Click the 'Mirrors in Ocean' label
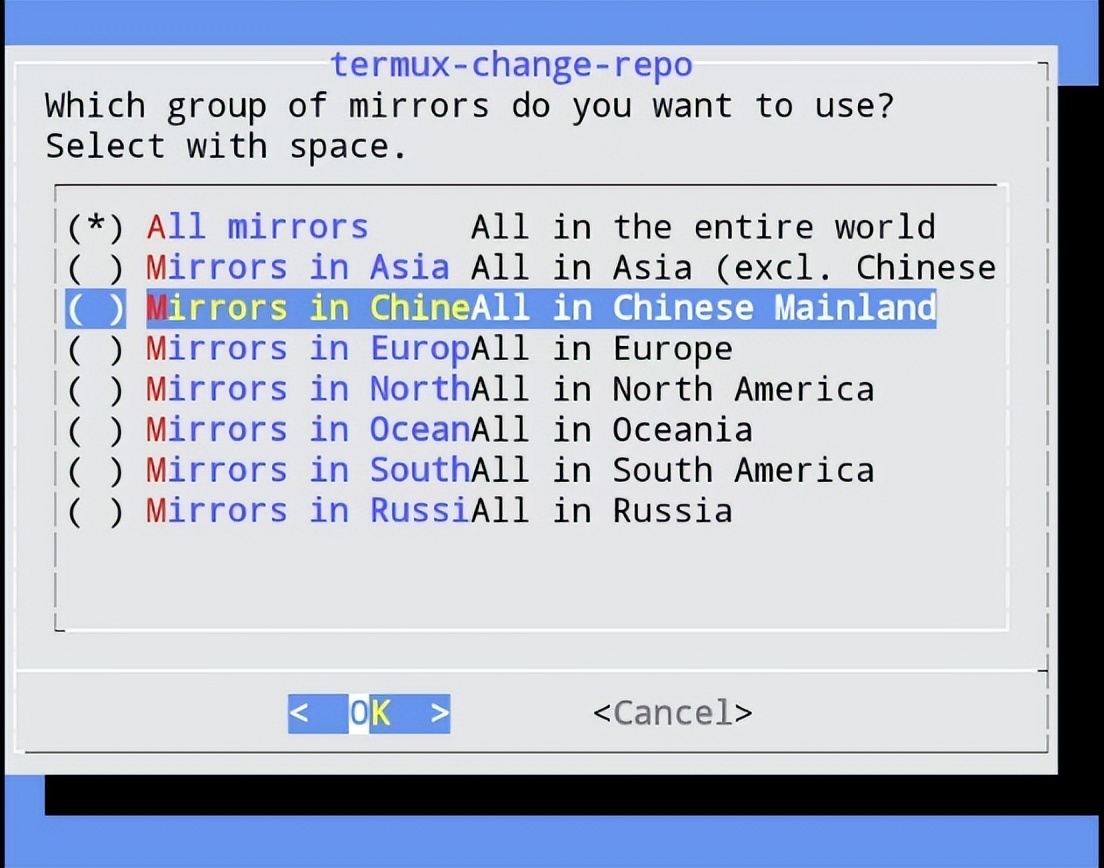The width and height of the screenshot is (1104, 868). tap(308, 430)
